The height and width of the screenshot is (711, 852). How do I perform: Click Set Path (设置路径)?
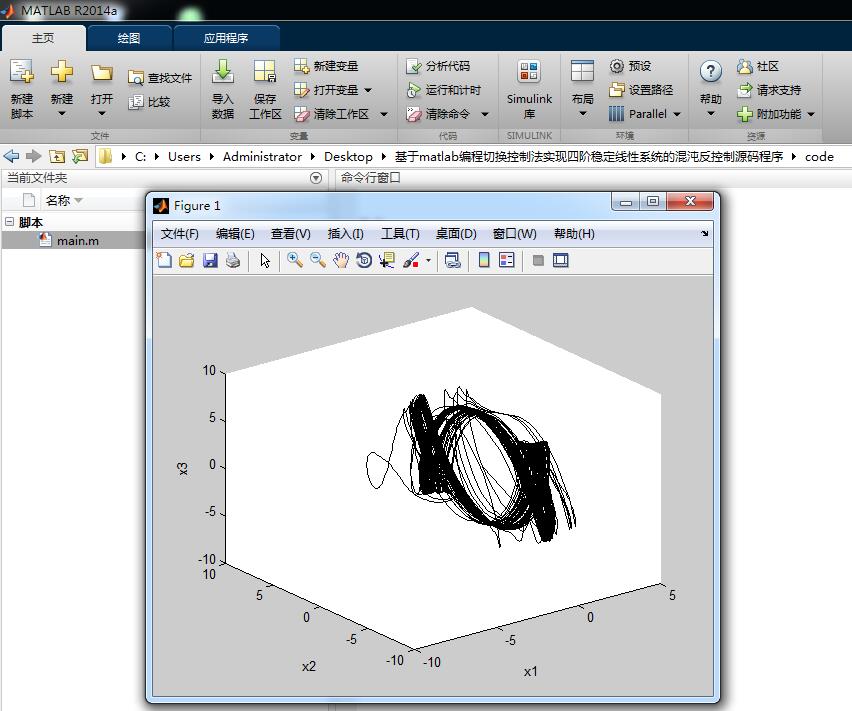tap(641, 90)
